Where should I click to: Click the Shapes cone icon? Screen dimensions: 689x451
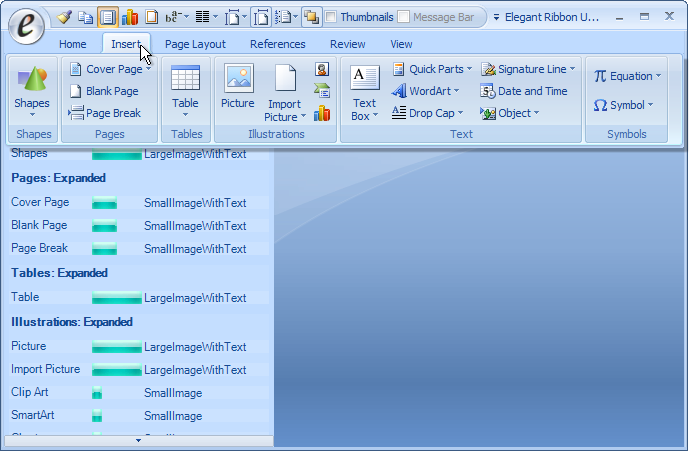point(33,79)
